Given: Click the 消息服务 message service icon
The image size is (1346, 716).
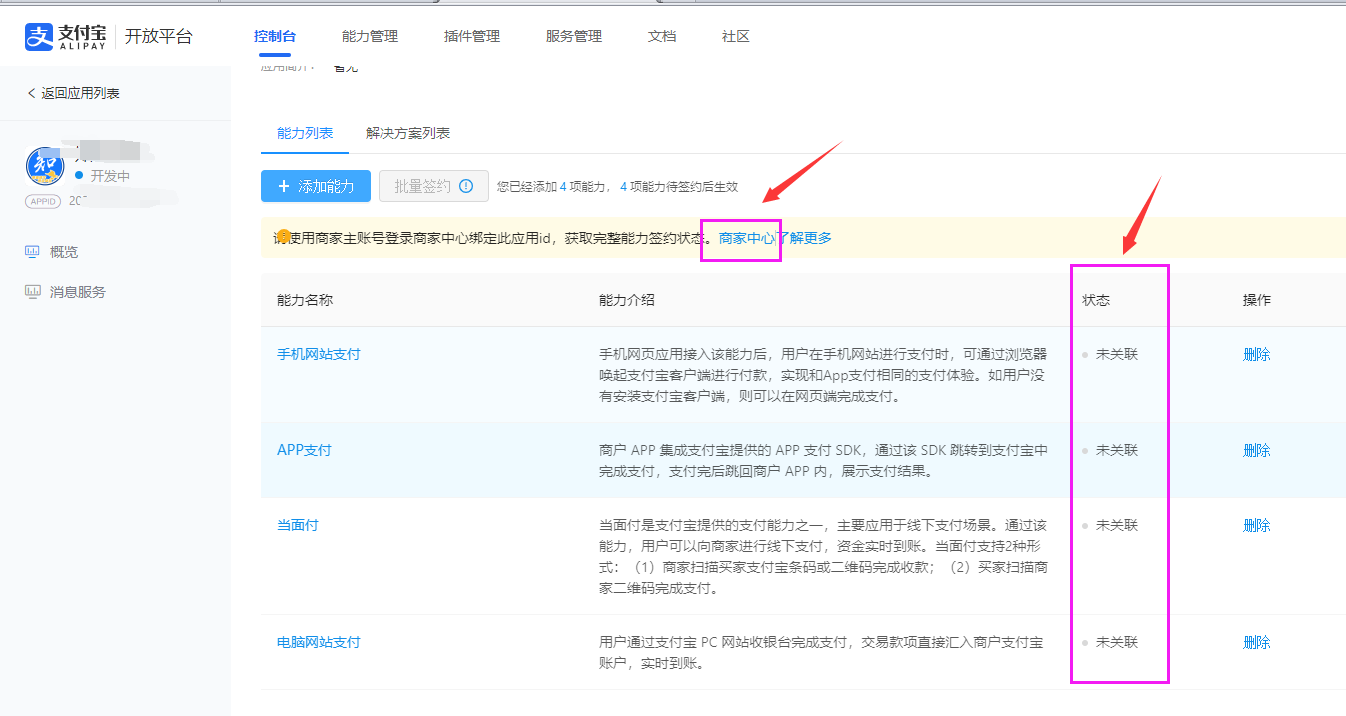Looking at the screenshot, I should pyautogui.click(x=32, y=292).
